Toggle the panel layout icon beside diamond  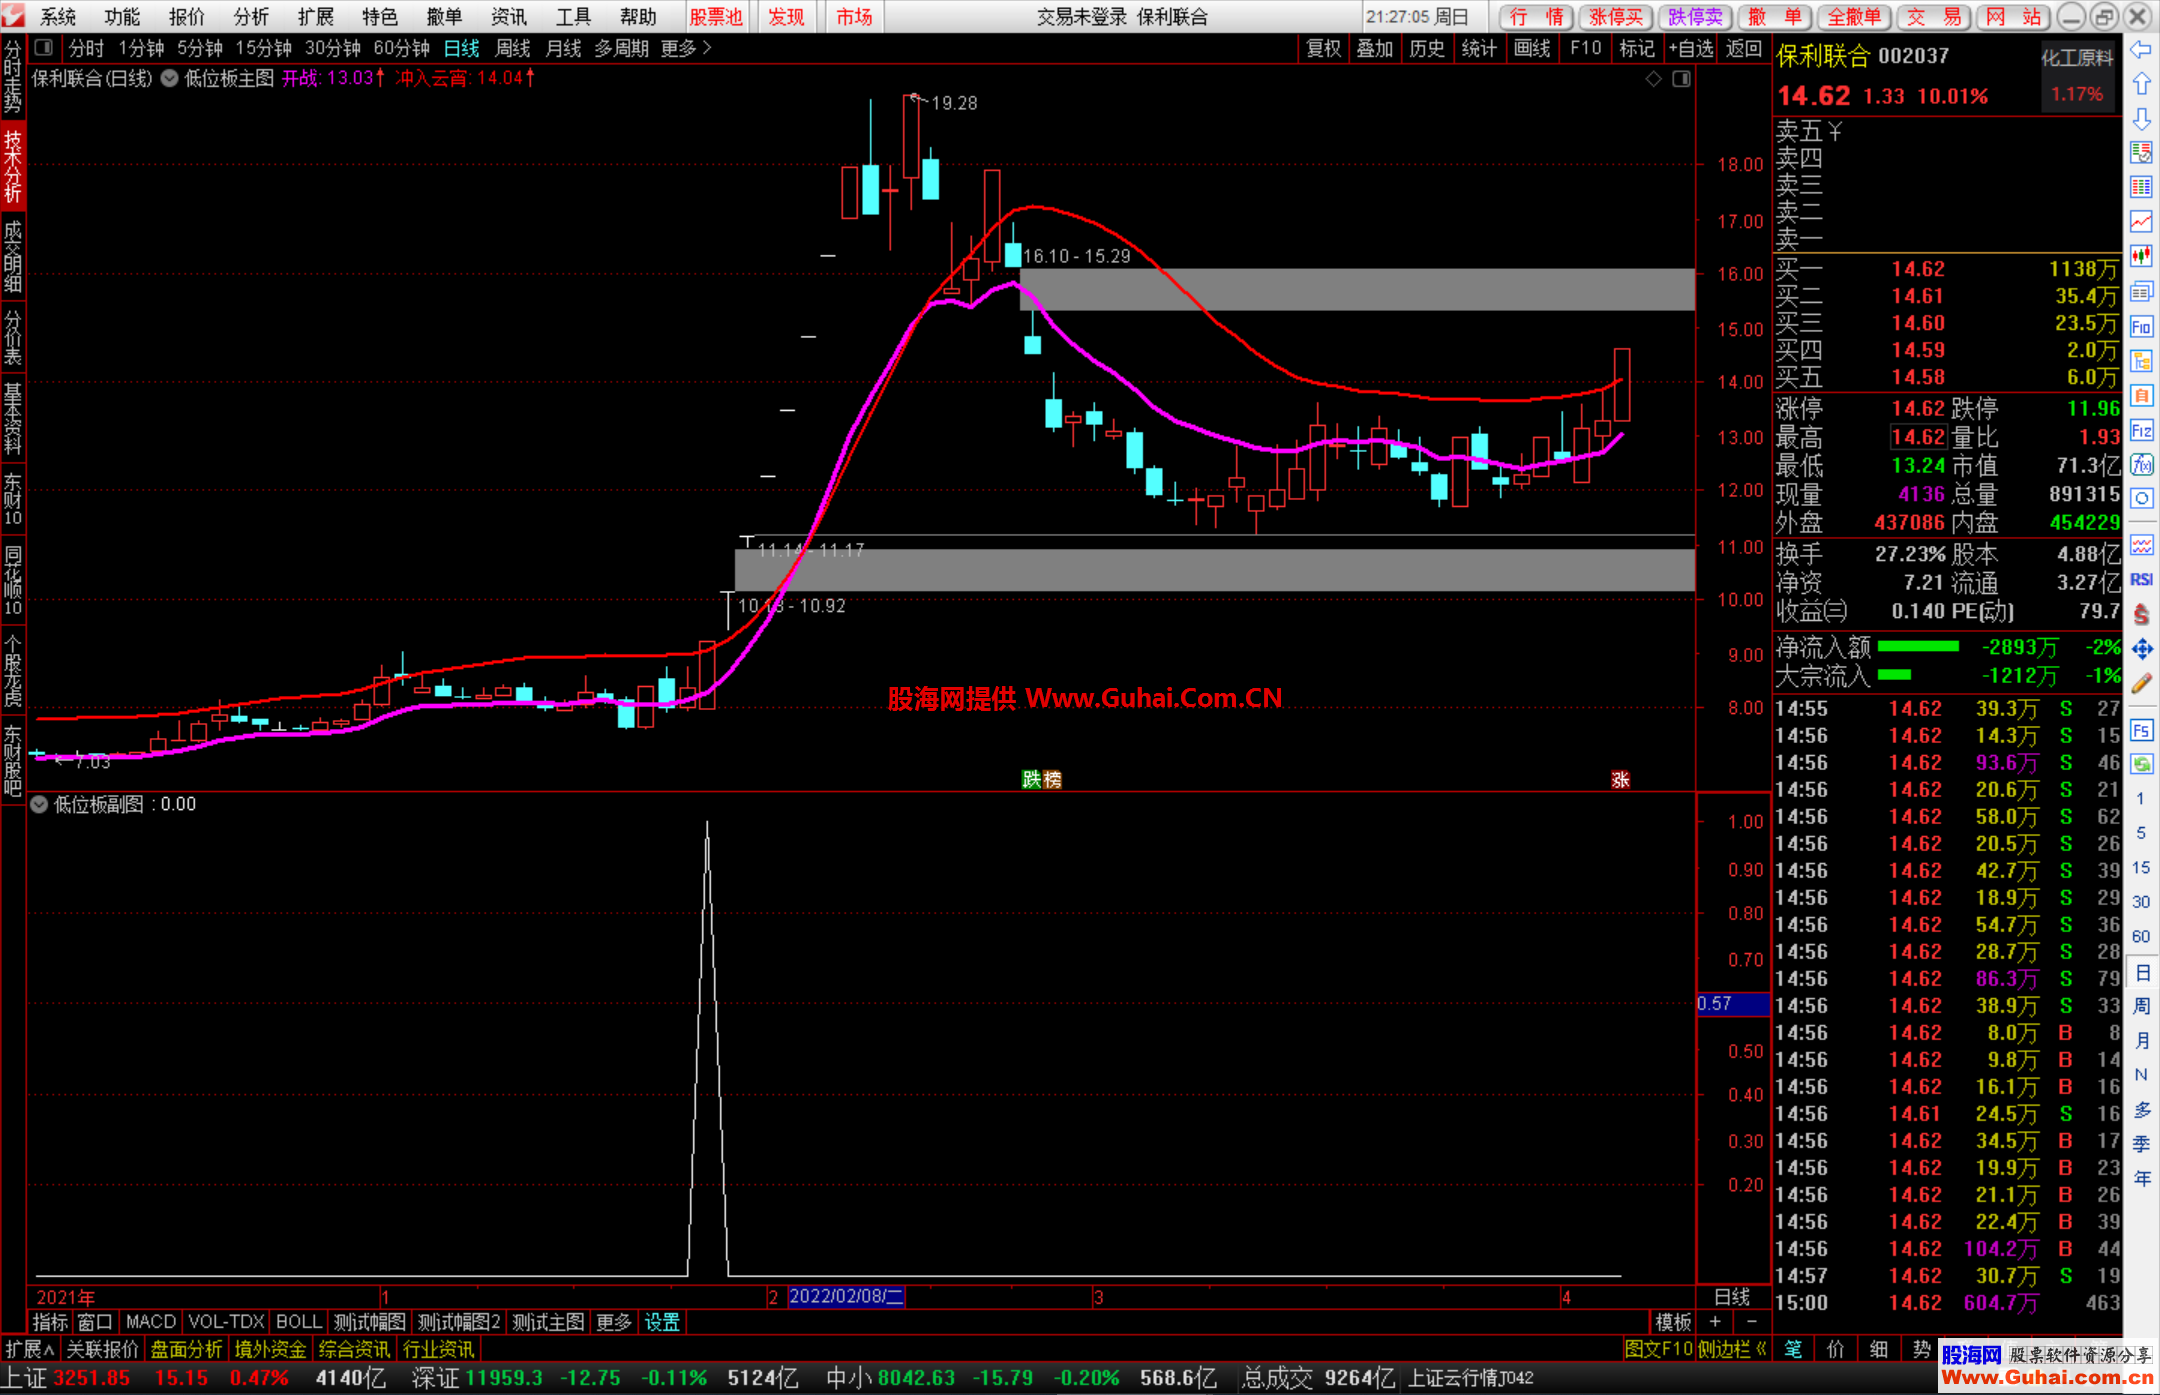[x=1681, y=79]
